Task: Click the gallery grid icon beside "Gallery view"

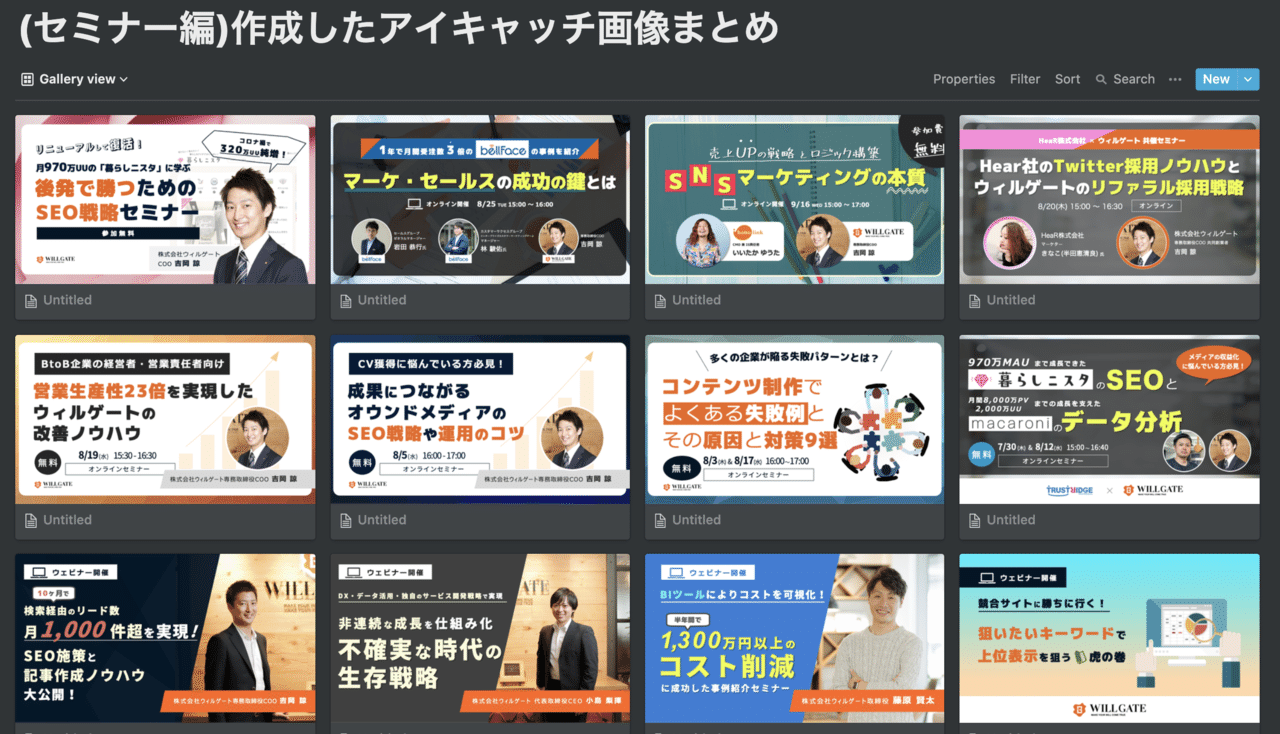Action: (x=26, y=79)
